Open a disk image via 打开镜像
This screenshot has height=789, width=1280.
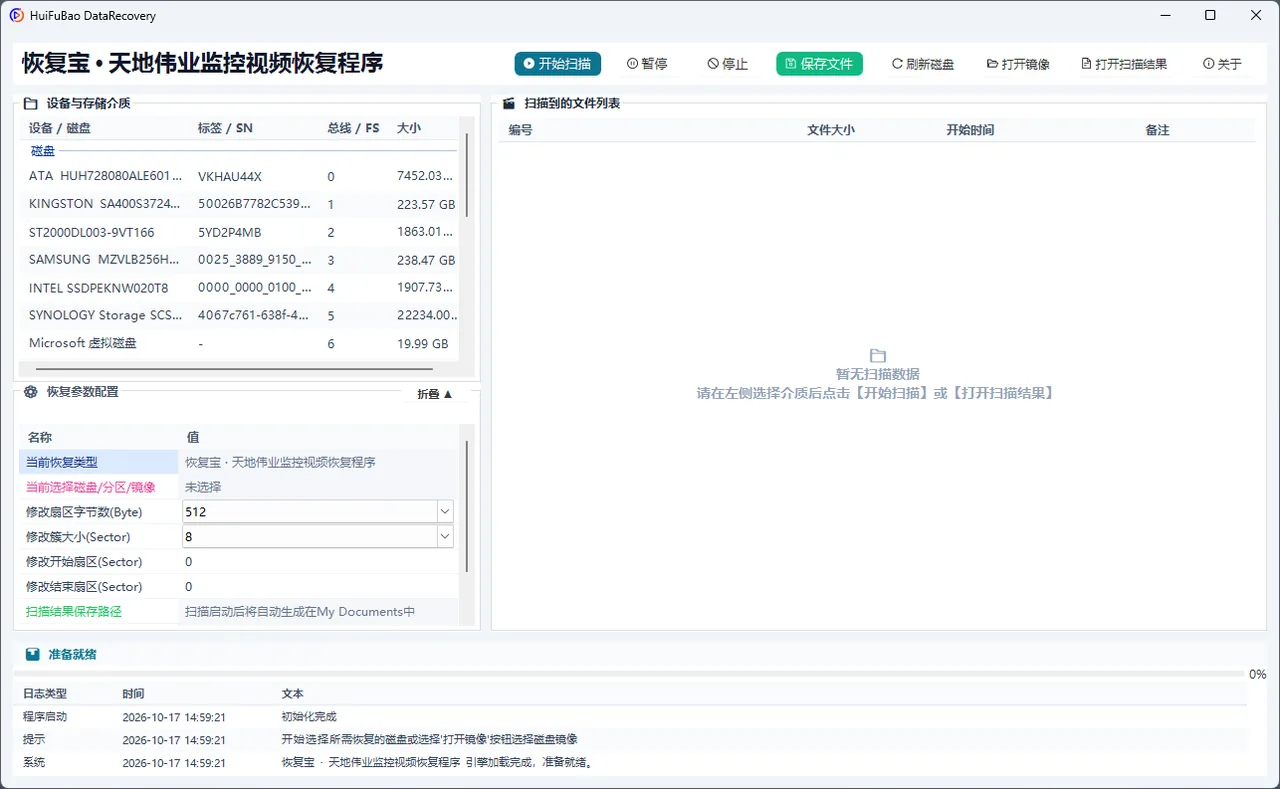click(x=1018, y=64)
